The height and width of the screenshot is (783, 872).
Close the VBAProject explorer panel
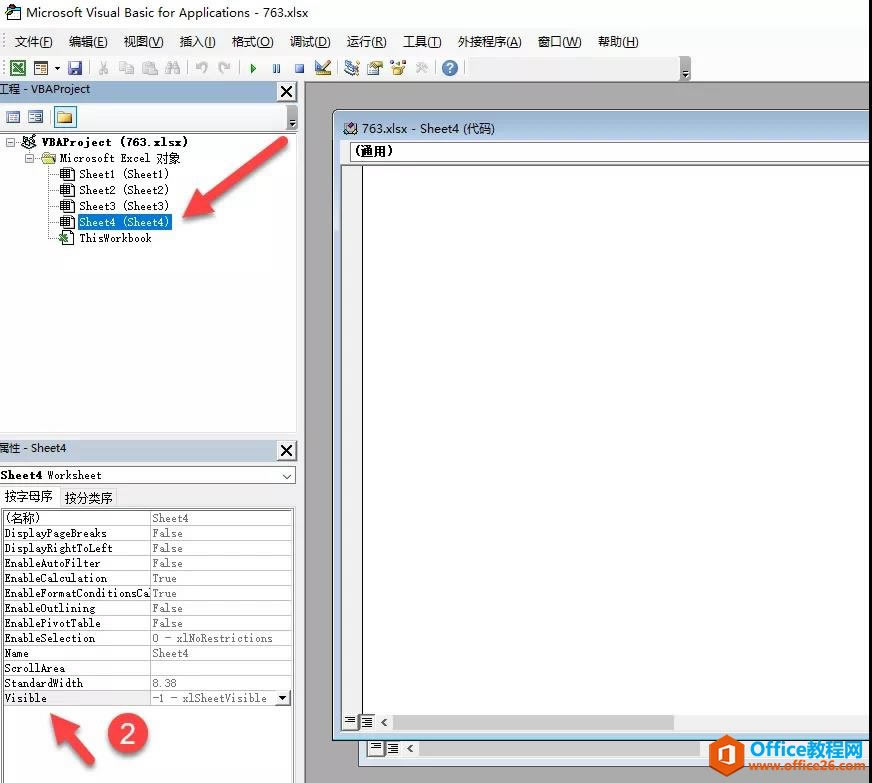(286, 92)
